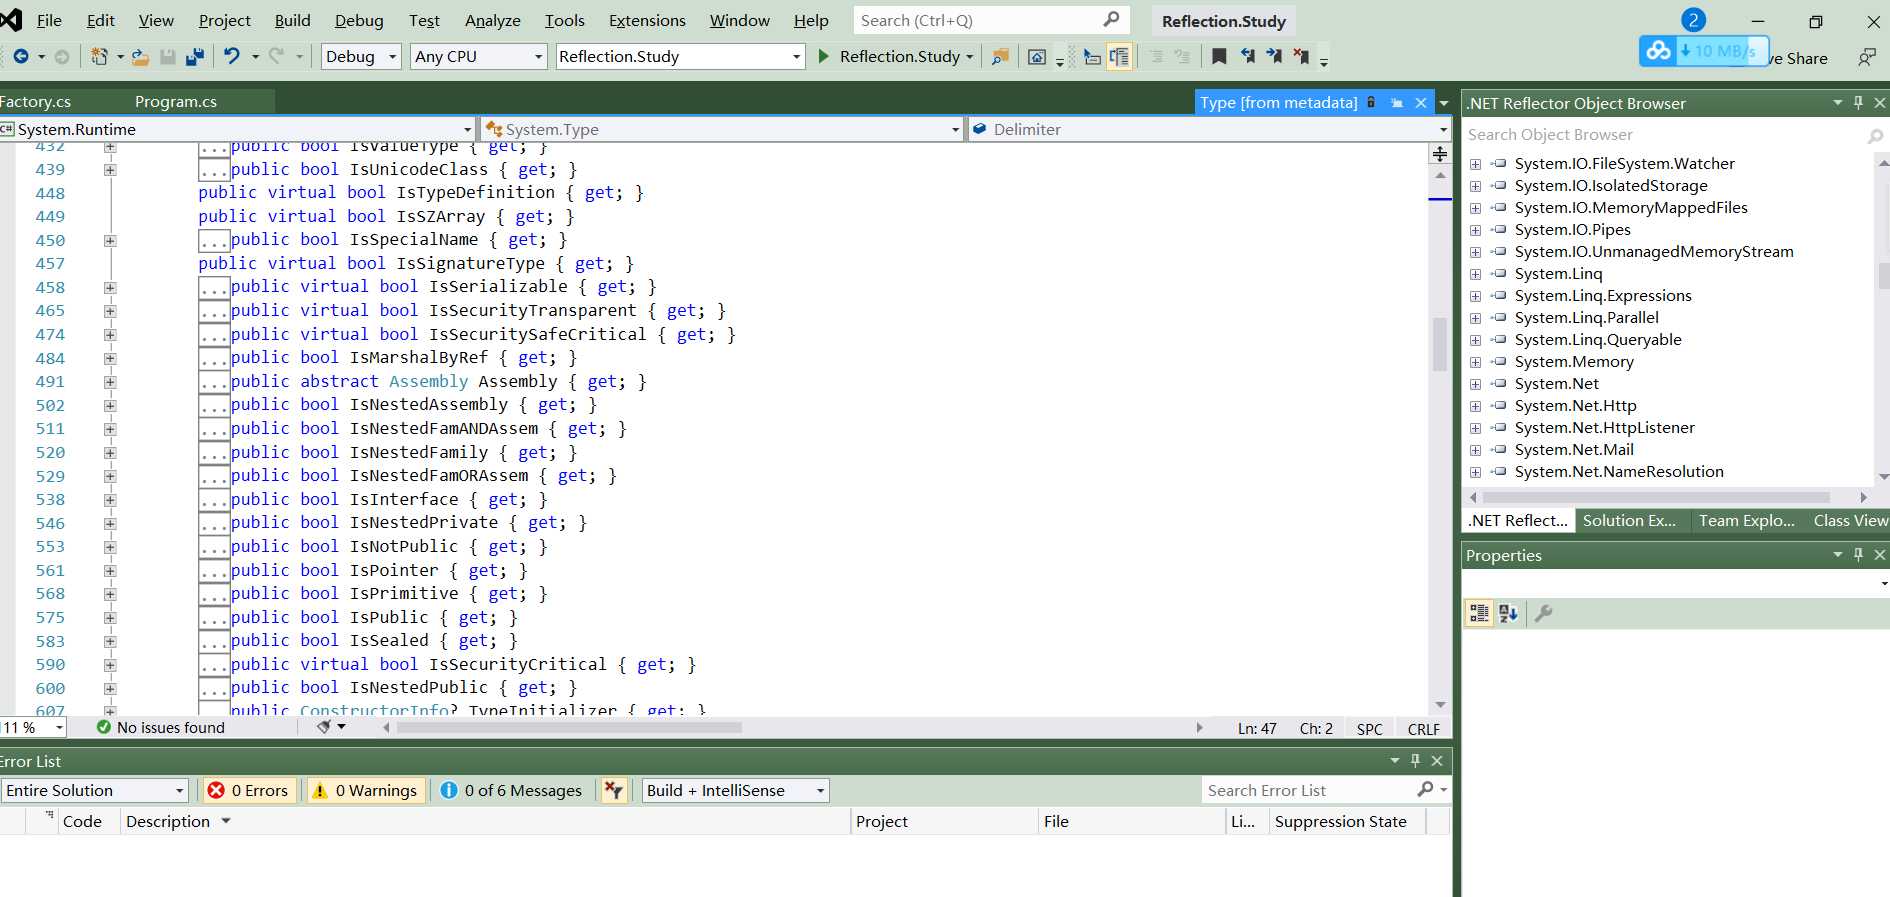
Task: Open the Build + IntelliSense dropdown
Action: pos(735,790)
